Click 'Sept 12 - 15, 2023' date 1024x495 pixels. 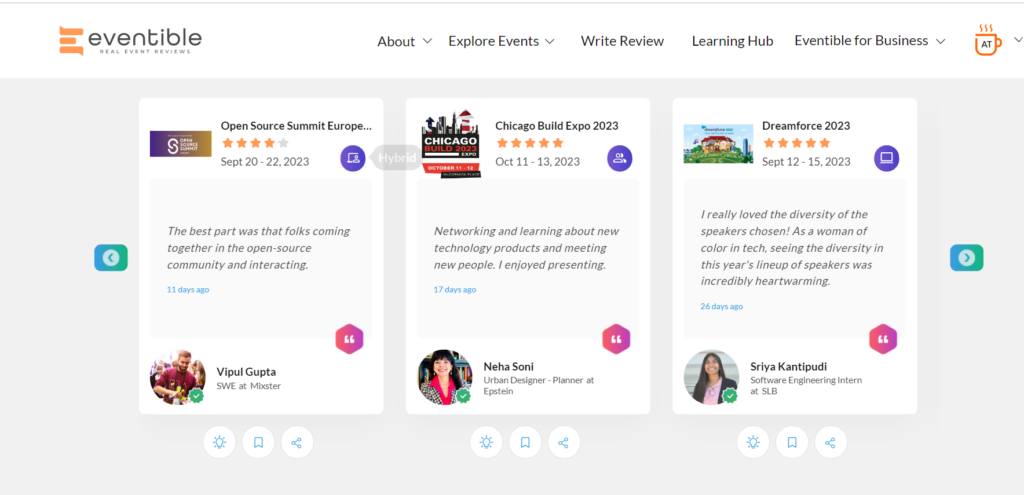click(x=807, y=161)
